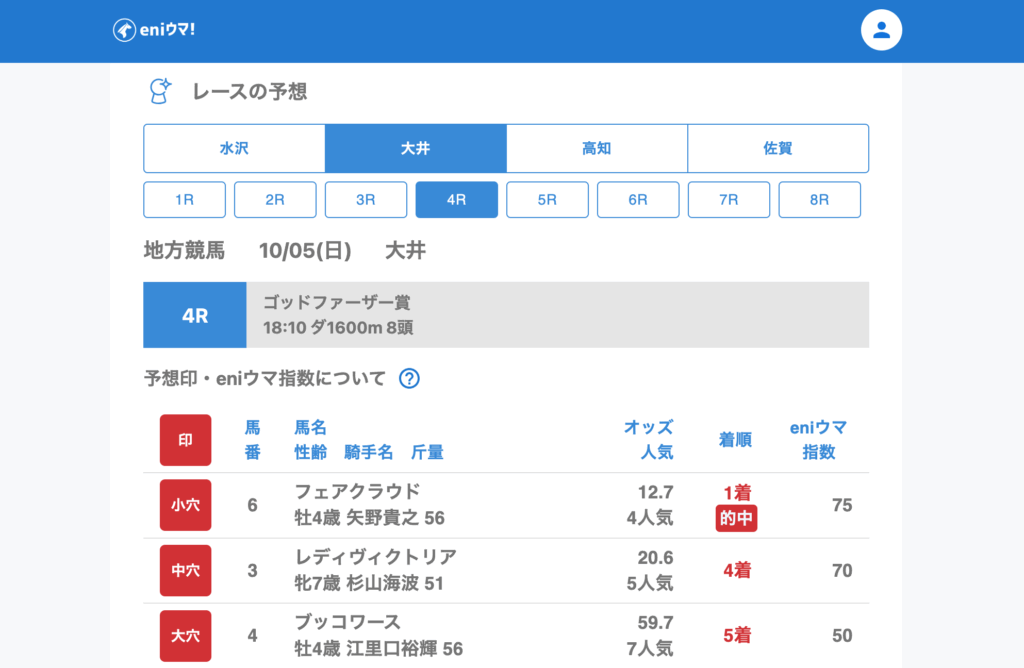Select the 小穴 mark badge
The height and width of the screenshot is (668, 1024).
(185, 505)
